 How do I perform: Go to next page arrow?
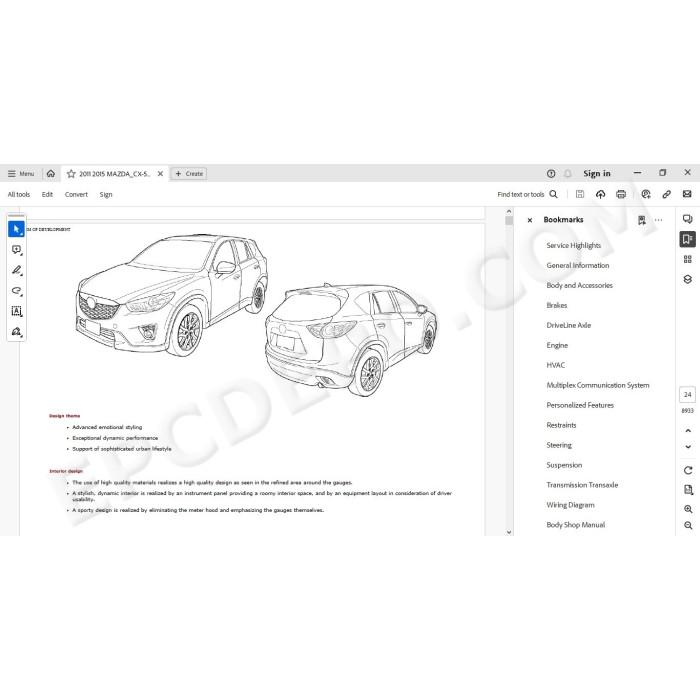[688, 446]
